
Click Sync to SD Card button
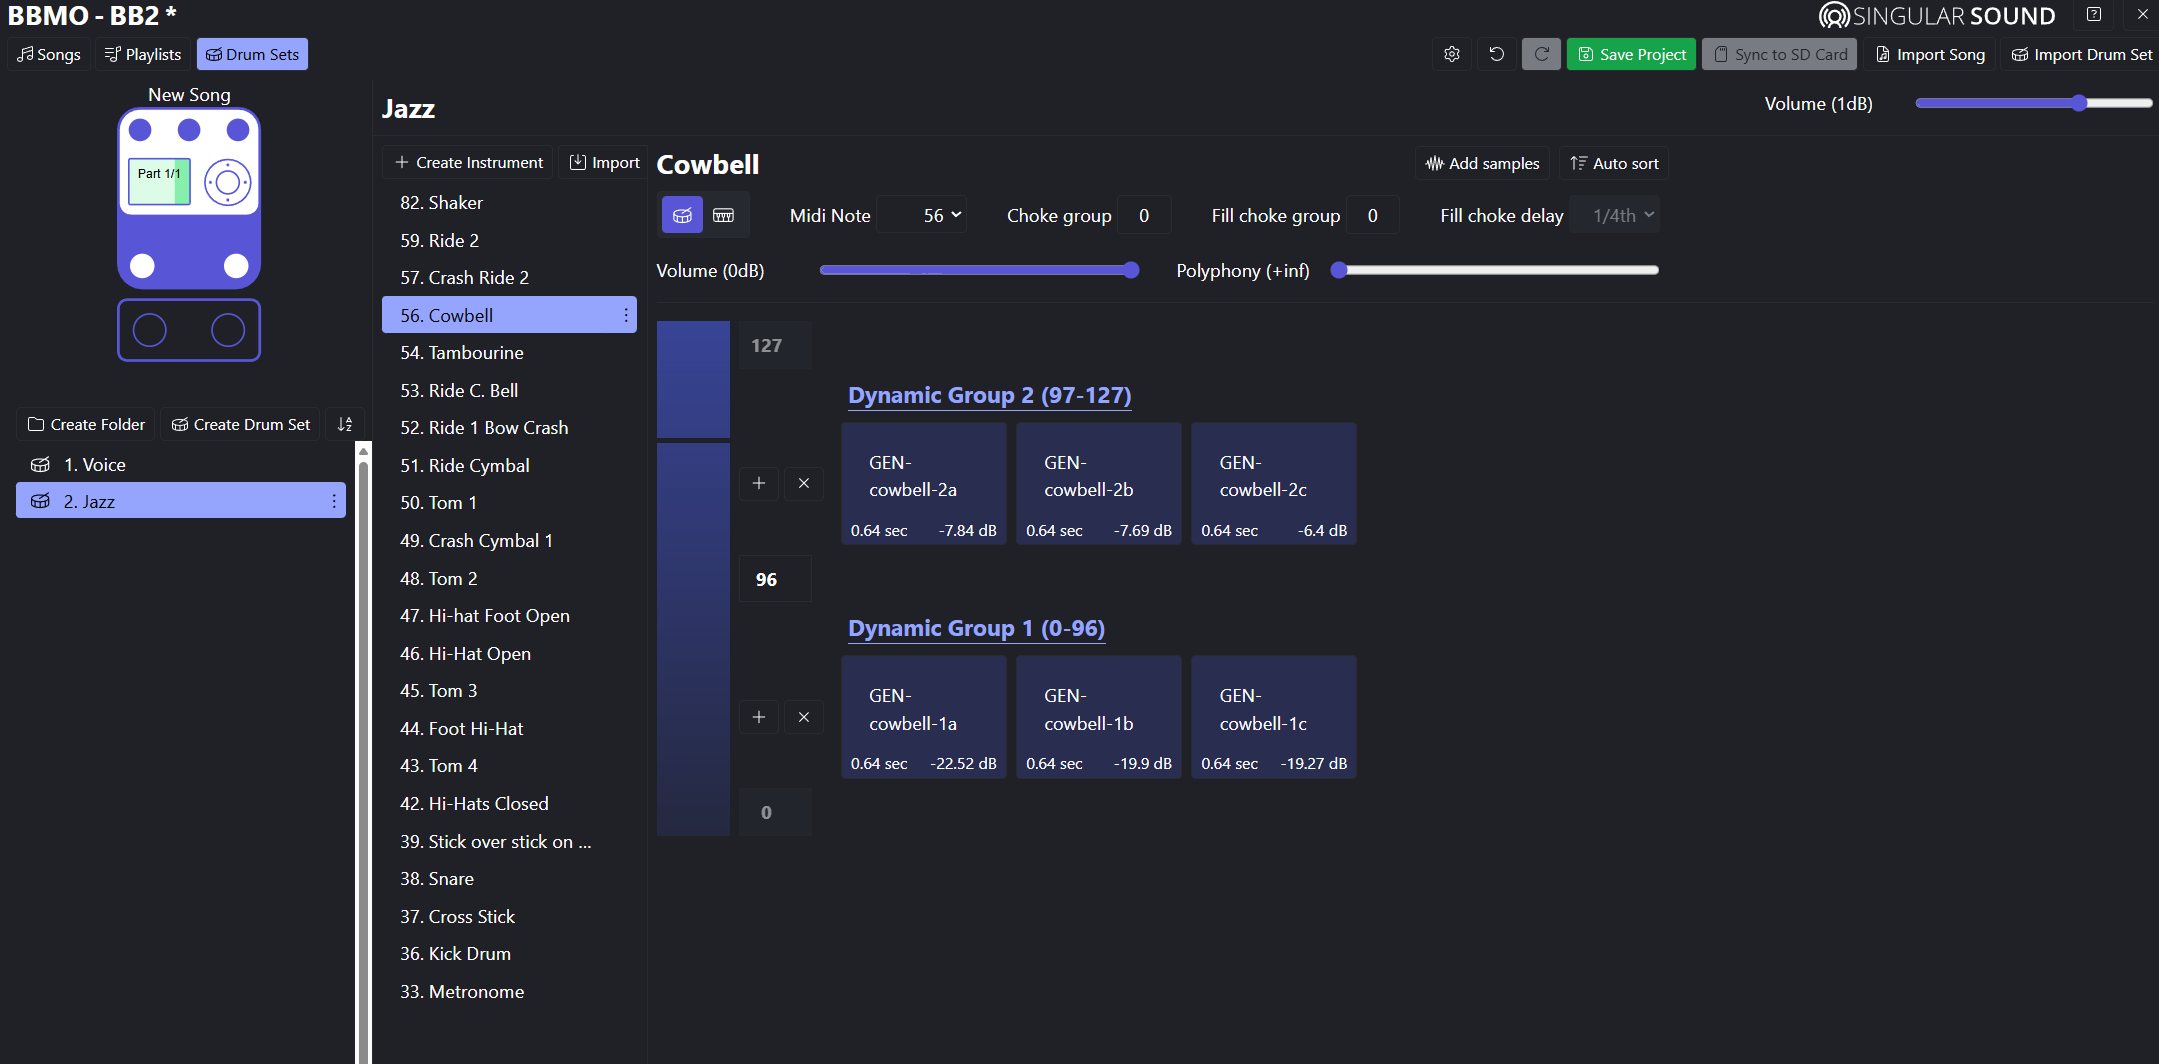[x=1780, y=54]
